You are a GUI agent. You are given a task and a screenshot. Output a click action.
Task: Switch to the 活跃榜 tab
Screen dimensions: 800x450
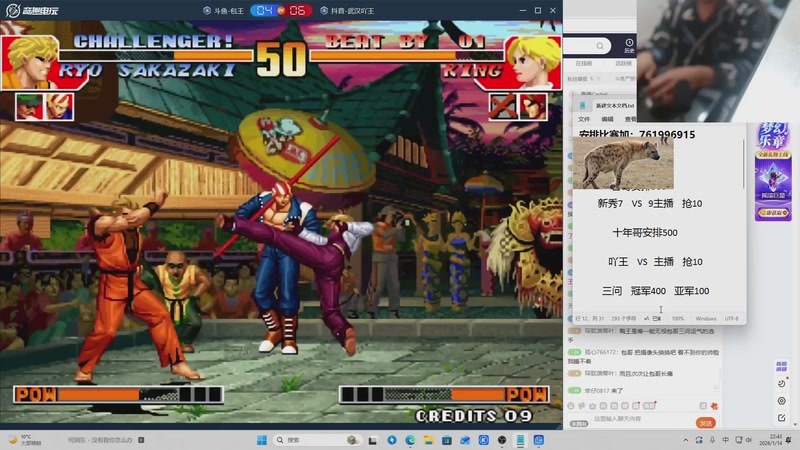tap(623, 63)
